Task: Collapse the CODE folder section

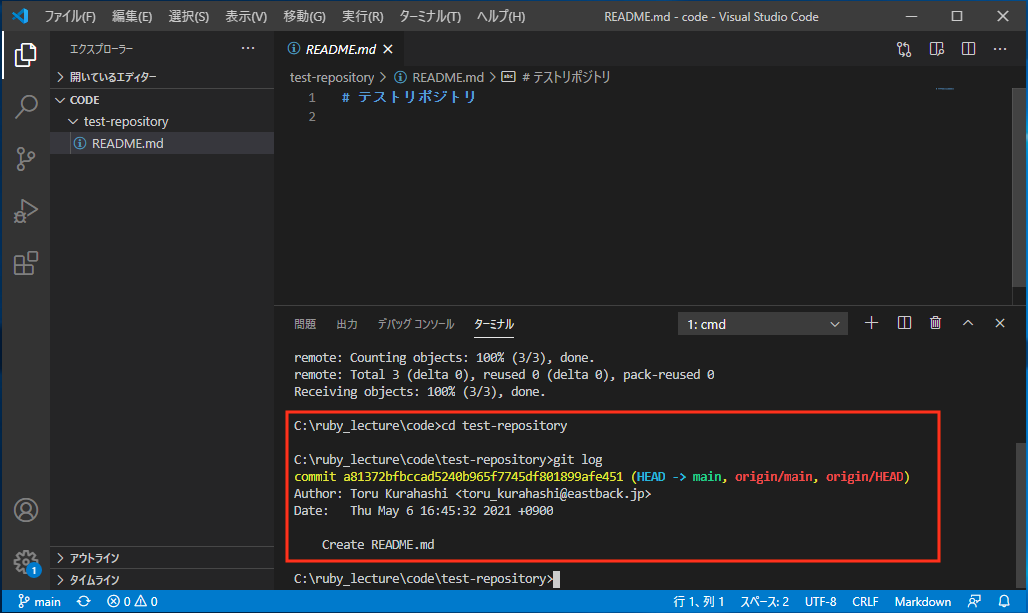Action: 162,100
